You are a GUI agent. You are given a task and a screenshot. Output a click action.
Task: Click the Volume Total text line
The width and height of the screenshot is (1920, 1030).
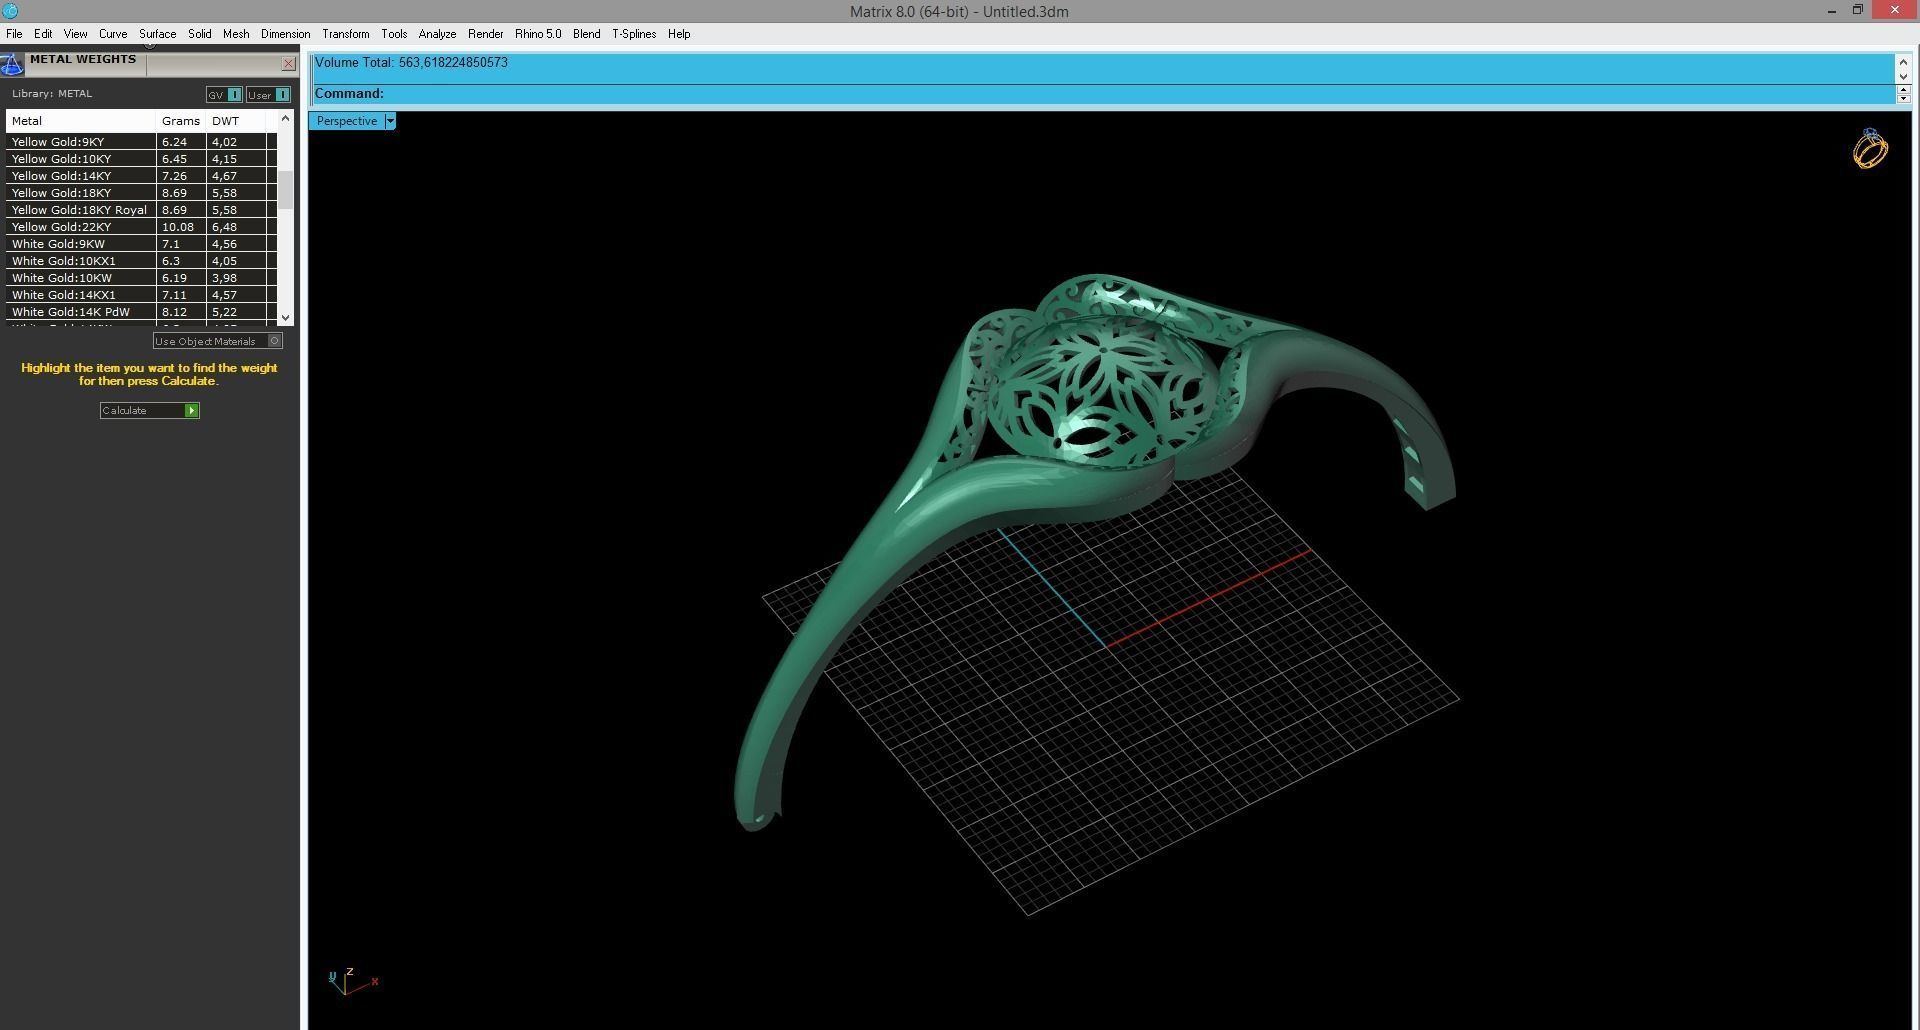tap(411, 63)
